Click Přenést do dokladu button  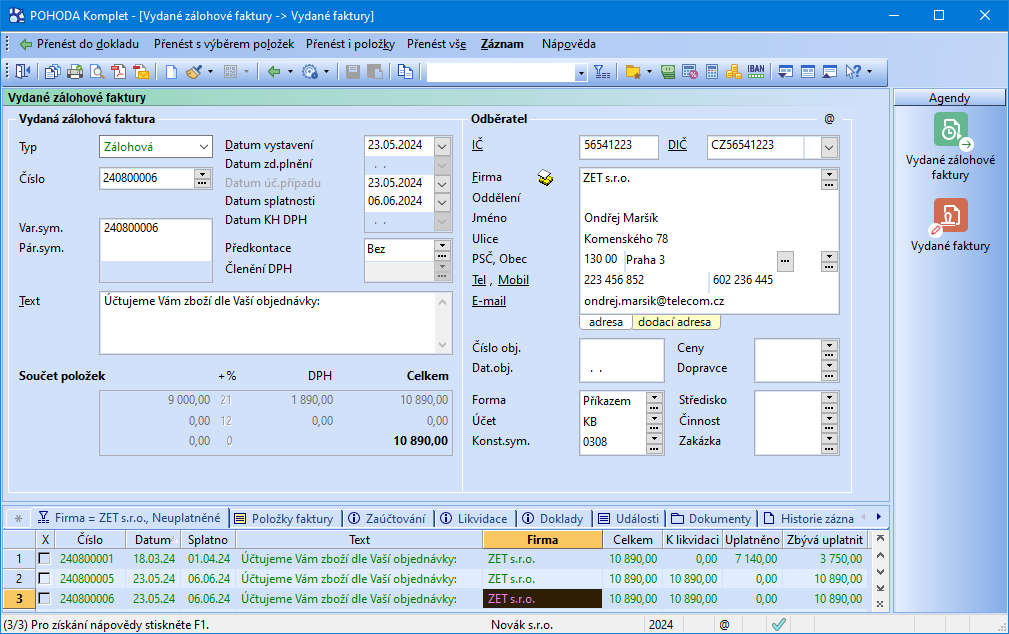coord(80,44)
